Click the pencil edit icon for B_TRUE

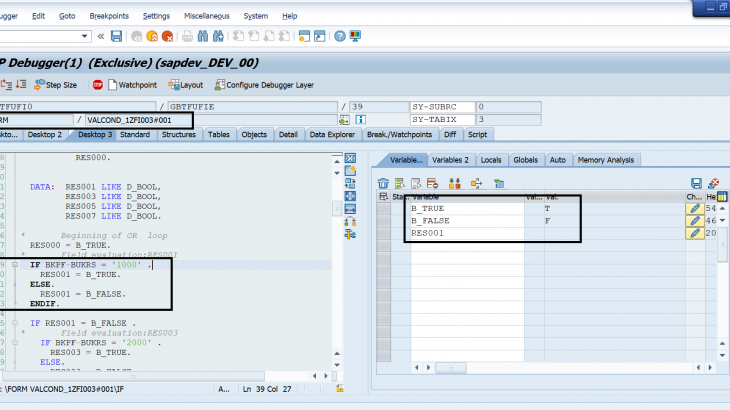(x=695, y=208)
